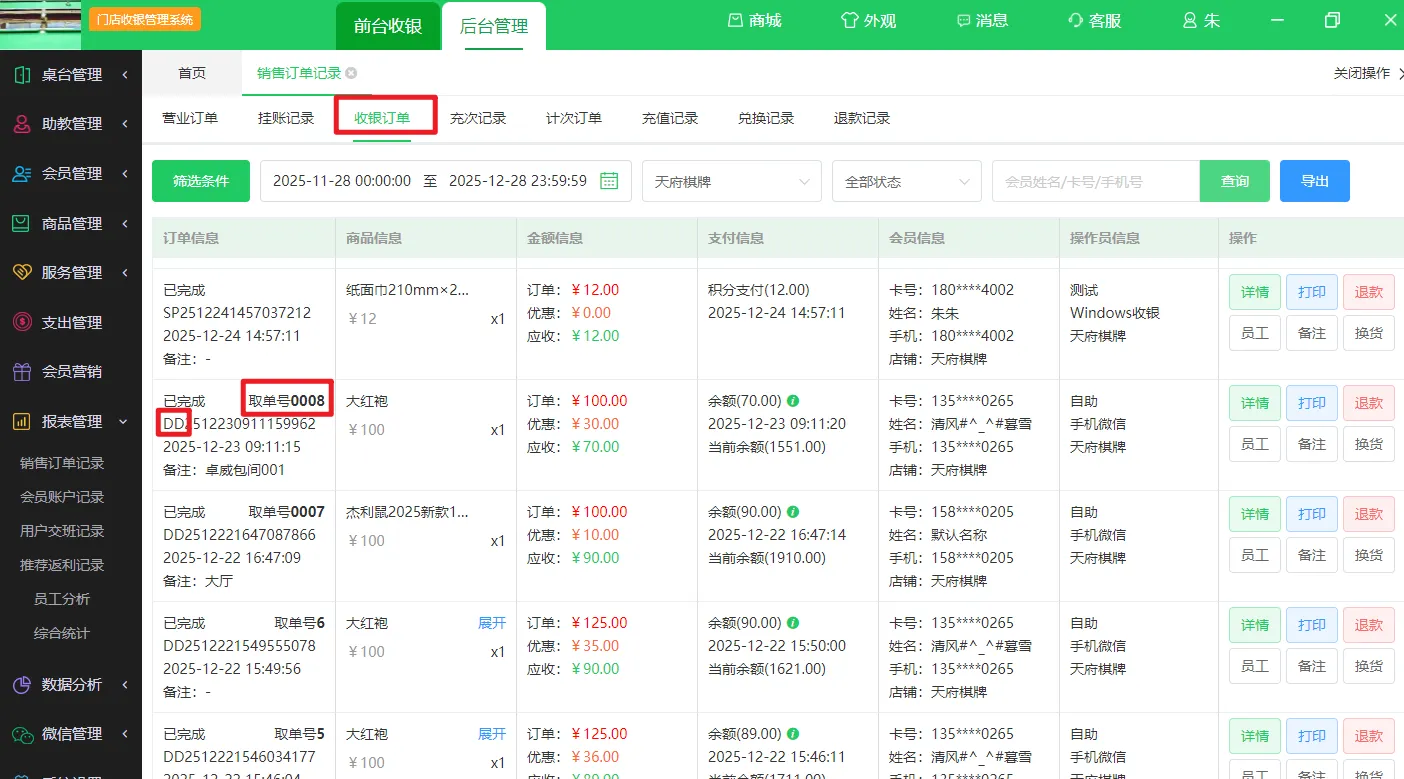Click the user profile icon labeled 朱

[1190, 21]
